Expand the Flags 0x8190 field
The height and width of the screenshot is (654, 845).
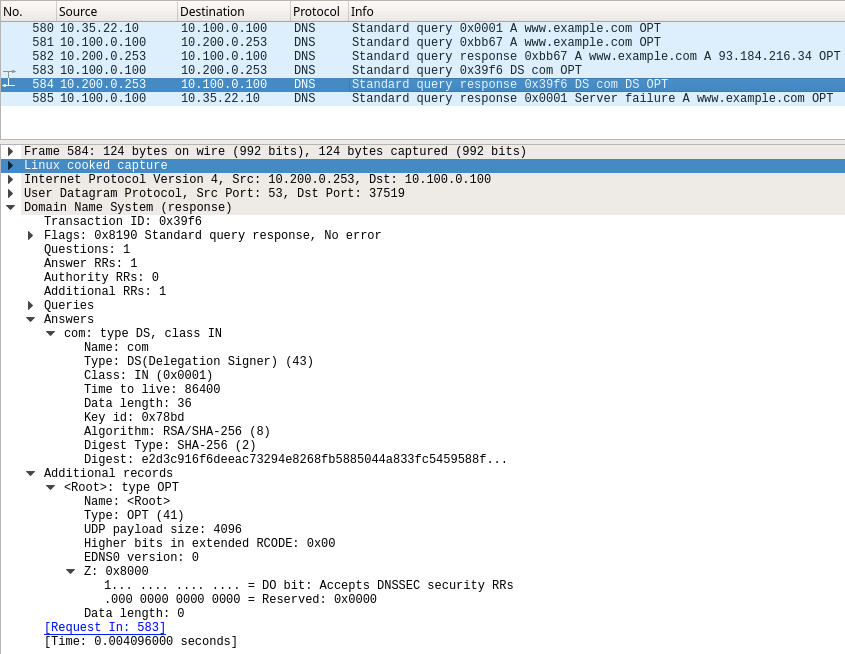[30, 236]
